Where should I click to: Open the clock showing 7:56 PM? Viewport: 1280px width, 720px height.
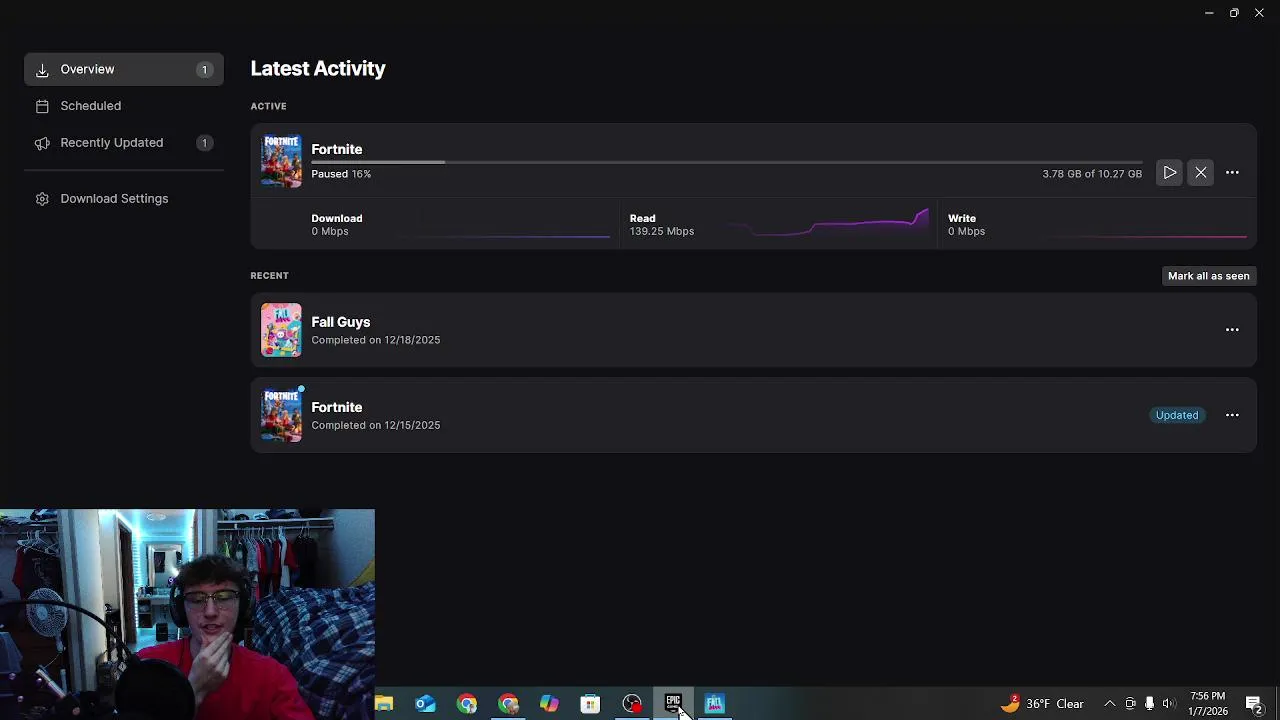(x=1208, y=704)
